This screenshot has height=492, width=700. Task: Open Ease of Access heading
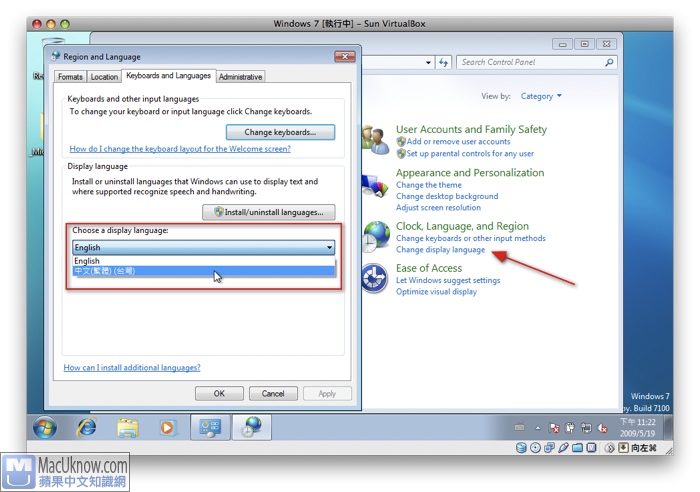pyautogui.click(x=429, y=268)
